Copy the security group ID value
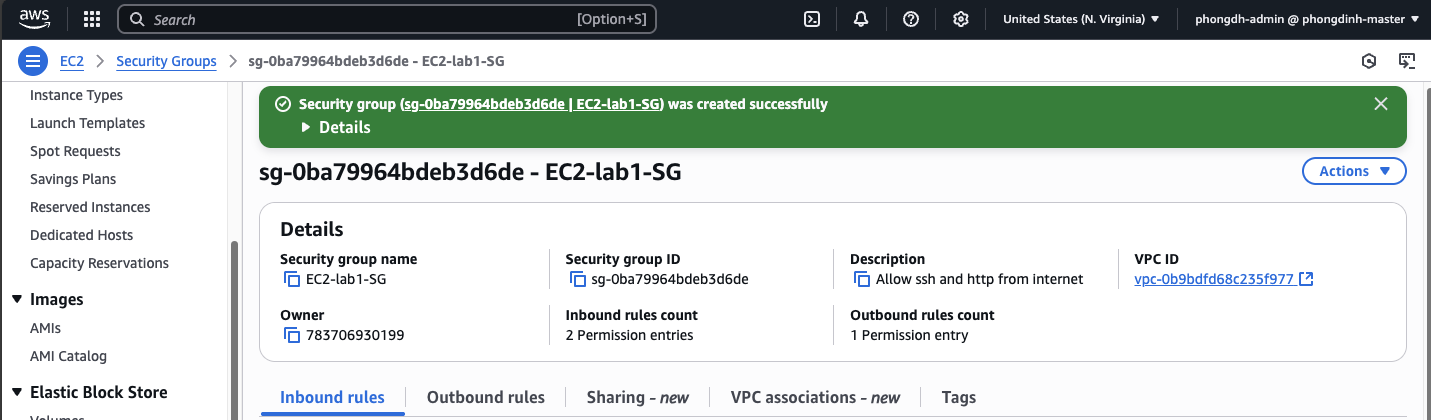 point(577,279)
